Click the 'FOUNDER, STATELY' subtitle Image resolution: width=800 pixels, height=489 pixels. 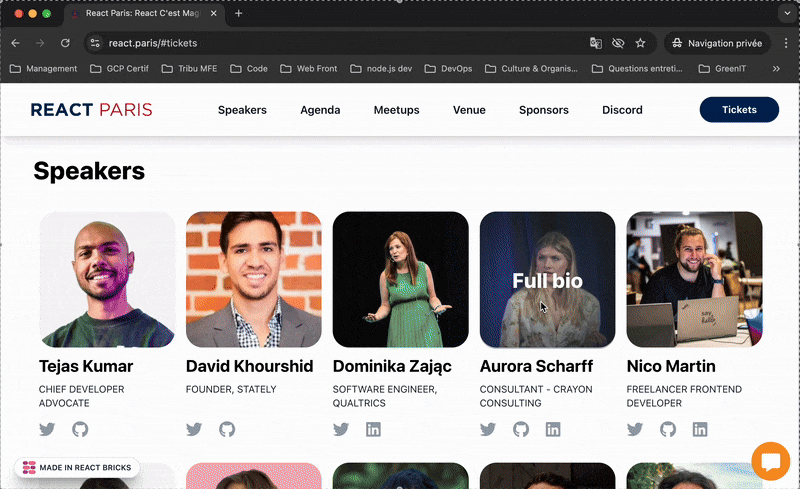pyautogui.click(x=231, y=389)
